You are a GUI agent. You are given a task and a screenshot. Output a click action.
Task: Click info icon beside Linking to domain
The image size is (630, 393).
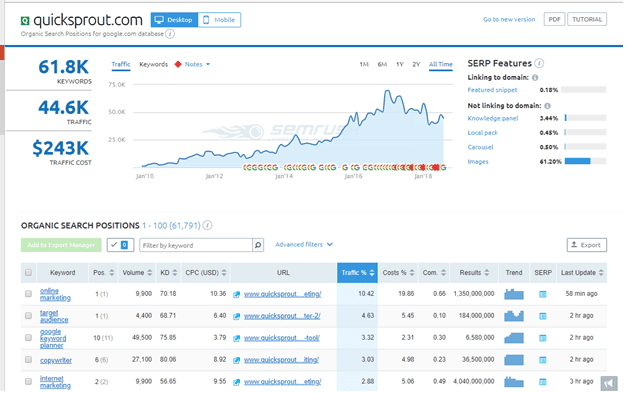click(x=535, y=78)
